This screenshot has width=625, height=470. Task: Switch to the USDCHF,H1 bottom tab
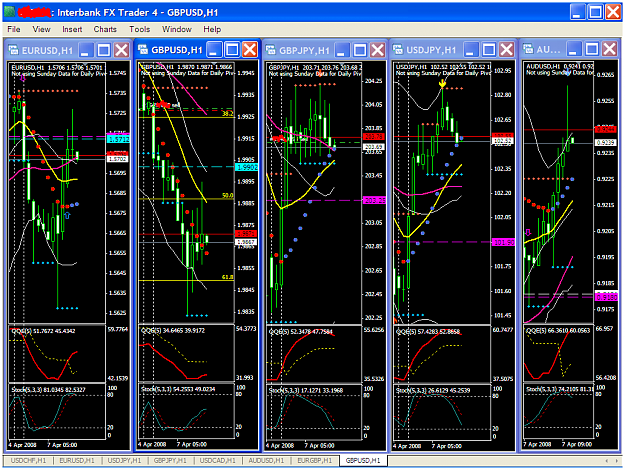tap(28, 460)
